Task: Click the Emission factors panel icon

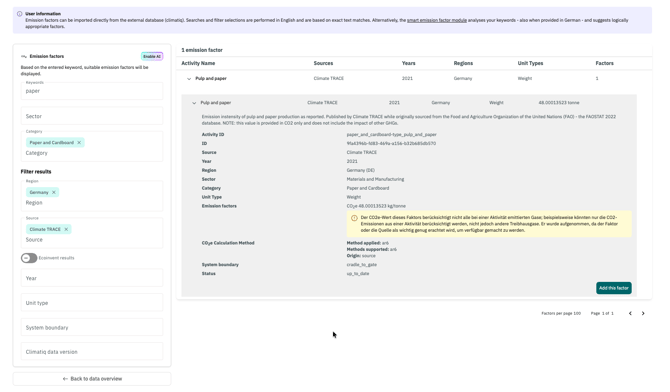Action: (x=24, y=56)
